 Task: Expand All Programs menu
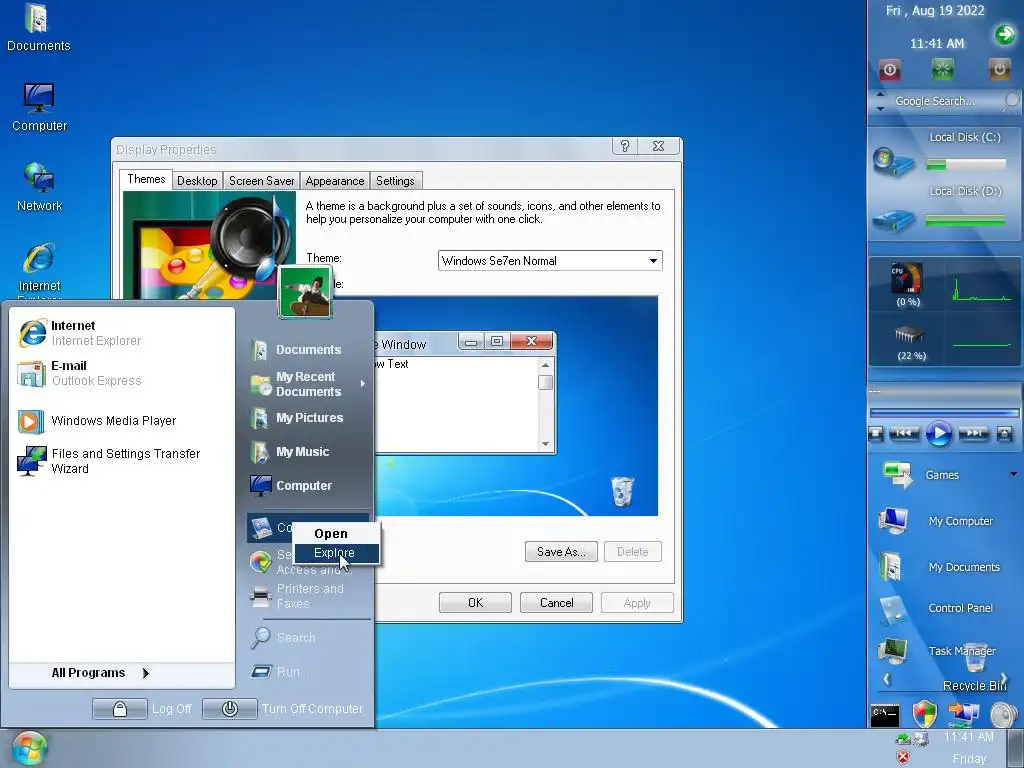101,673
